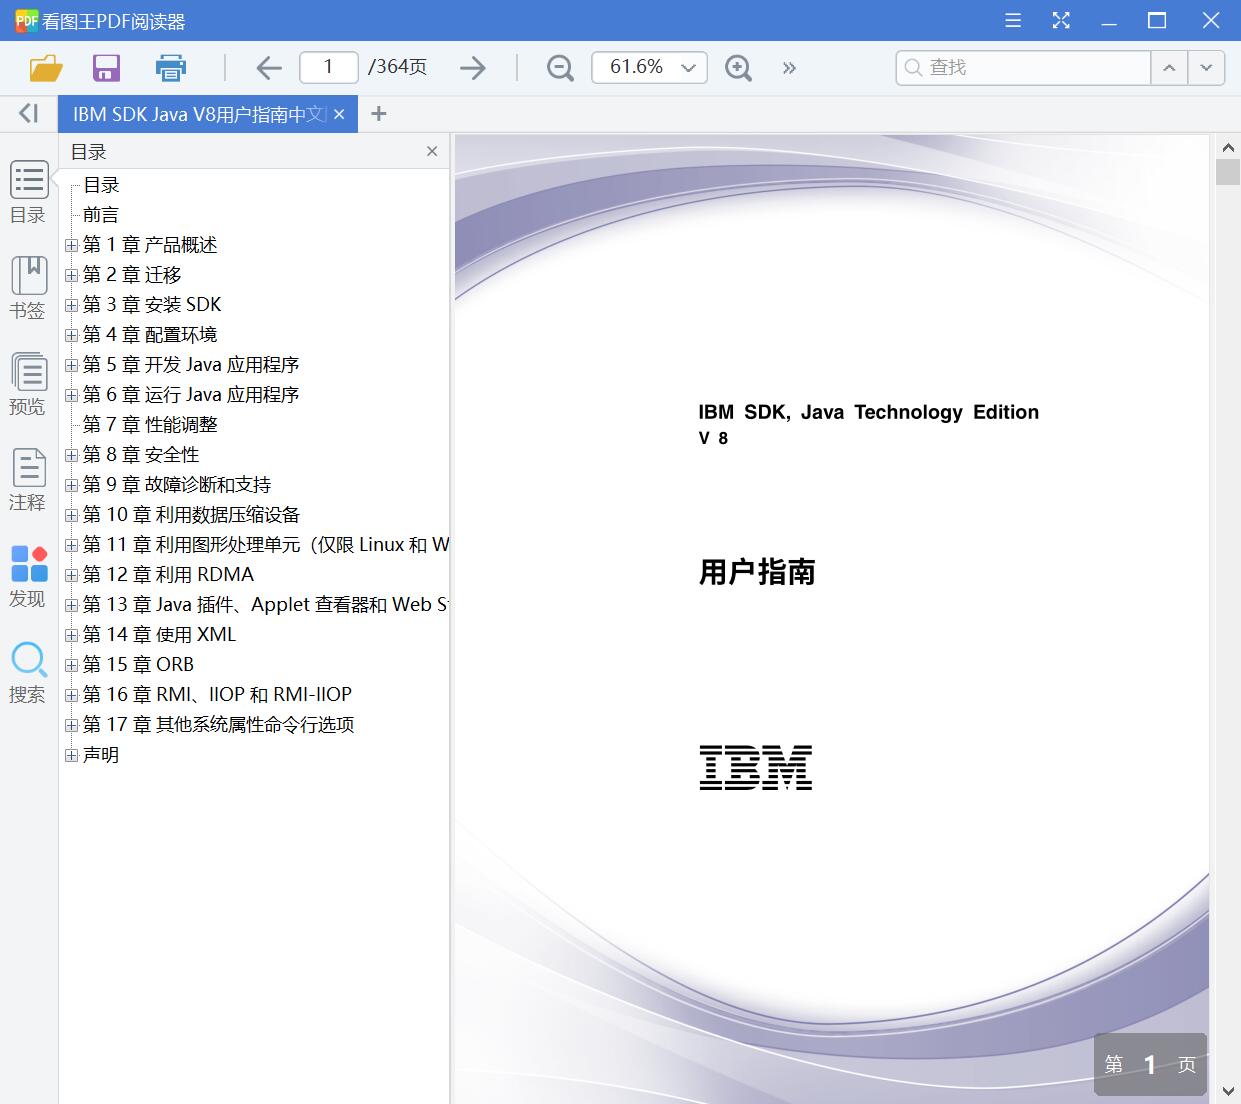Add a new tab with plus button
Image resolution: width=1241 pixels, height=1104 pixels.
point(378,114)
